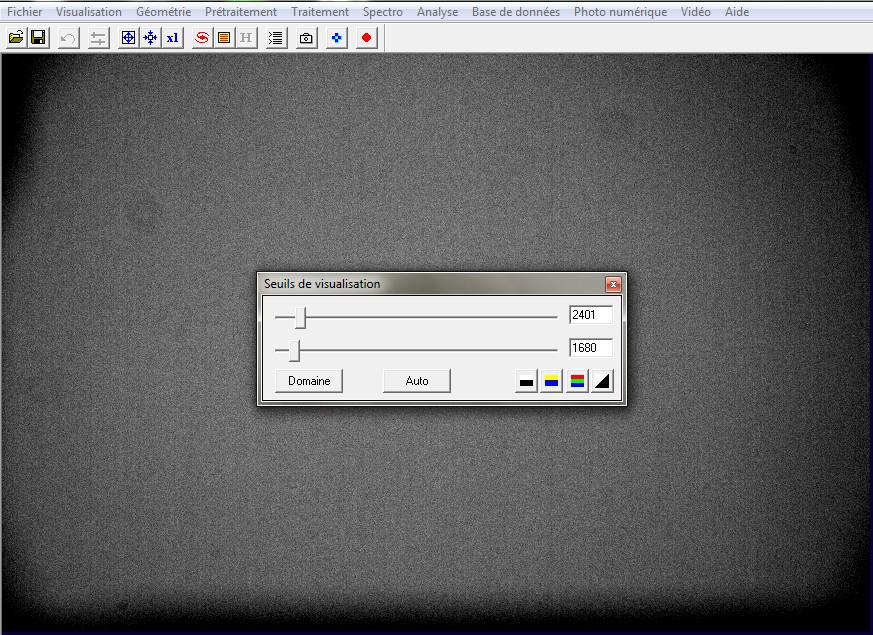Open the Base de données menu

[516, 12]
